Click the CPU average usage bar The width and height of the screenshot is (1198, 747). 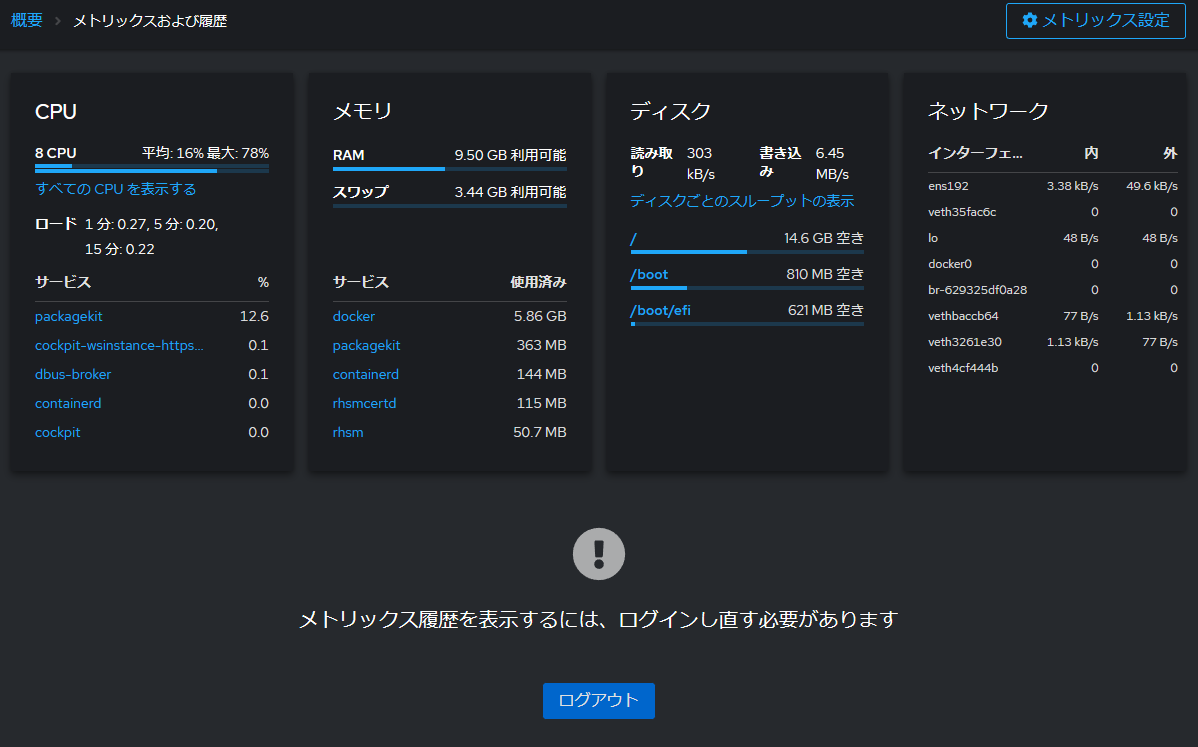150,168
